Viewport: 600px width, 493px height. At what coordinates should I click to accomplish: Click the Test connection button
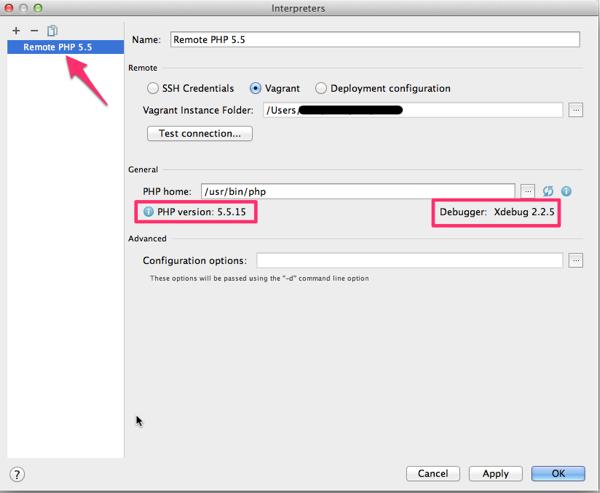[199, 133]
